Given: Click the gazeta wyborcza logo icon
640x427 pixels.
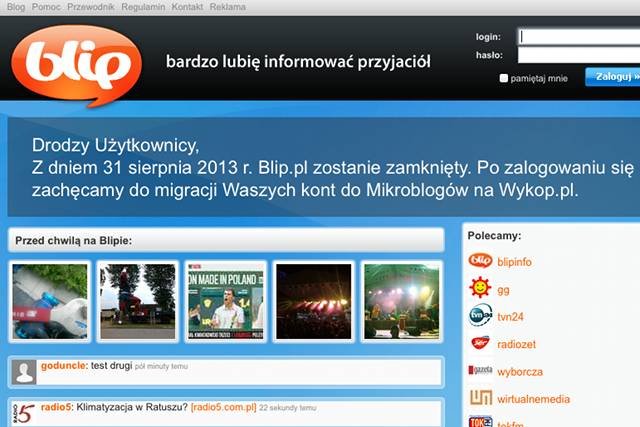Looking at the screenshot, I should coord(480,370).
